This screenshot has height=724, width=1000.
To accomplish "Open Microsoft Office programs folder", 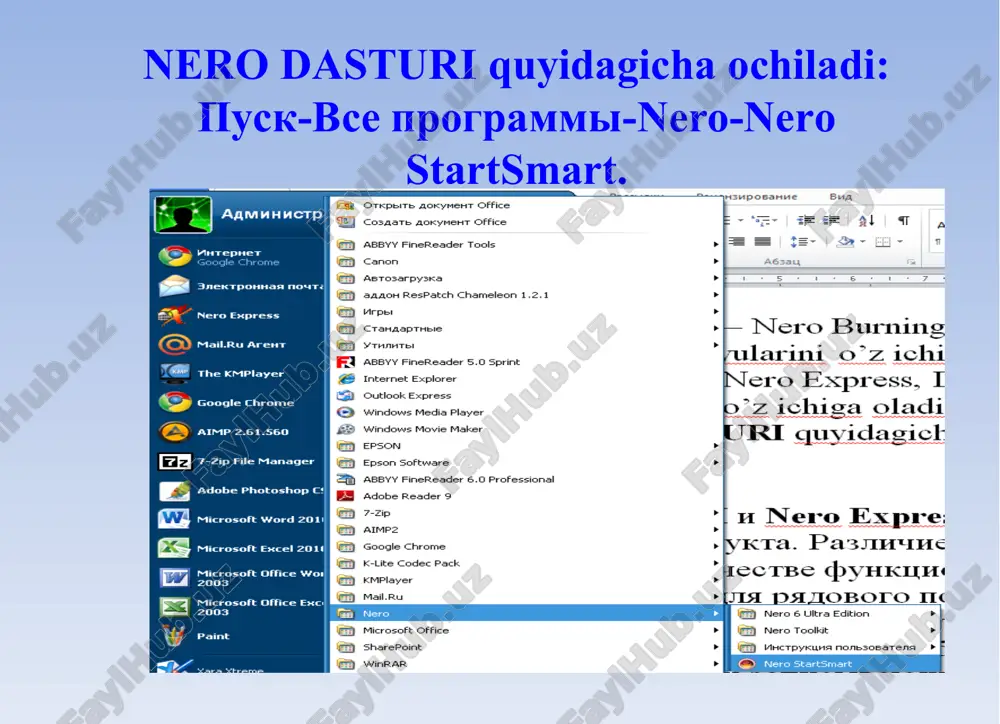I will coord(524,630).
